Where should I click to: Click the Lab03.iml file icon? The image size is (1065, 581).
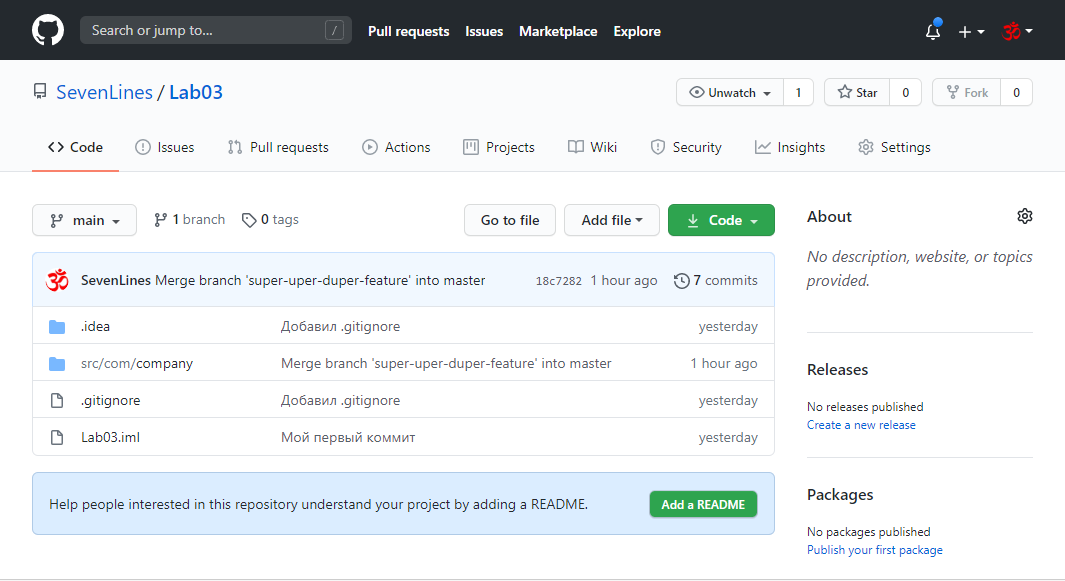pos(57,438)
